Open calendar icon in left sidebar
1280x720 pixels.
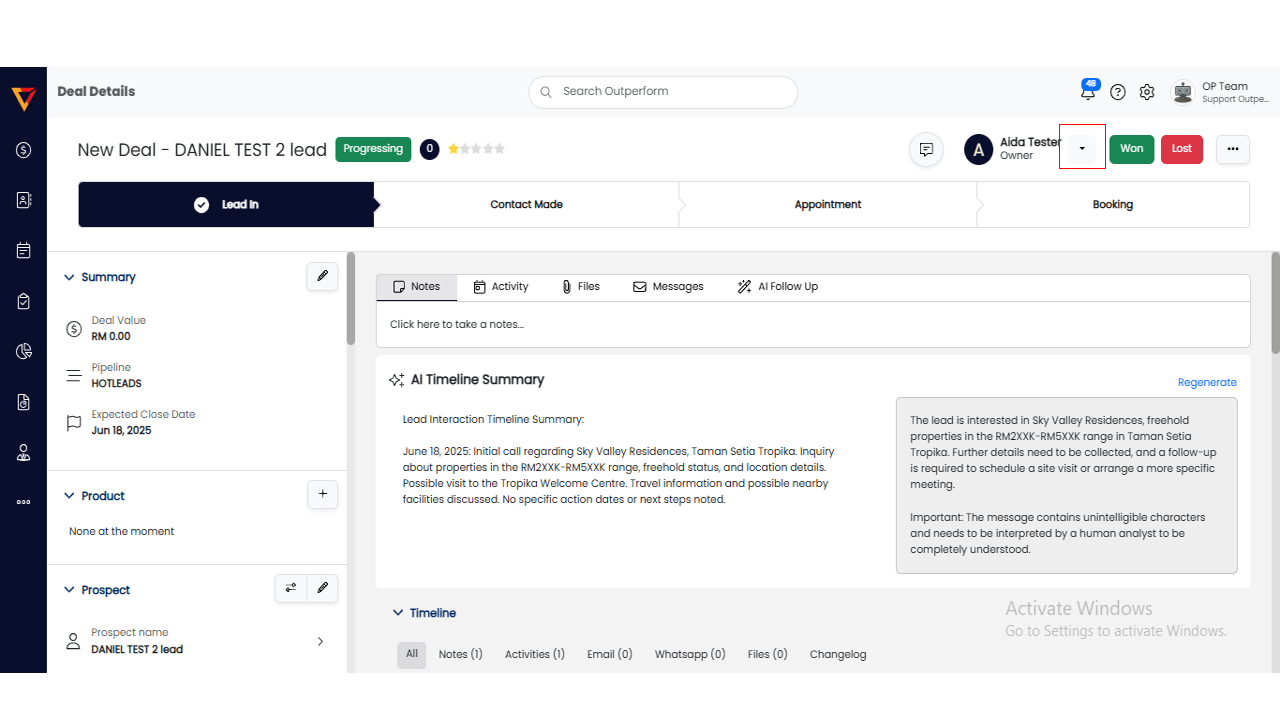coord(24,251)
